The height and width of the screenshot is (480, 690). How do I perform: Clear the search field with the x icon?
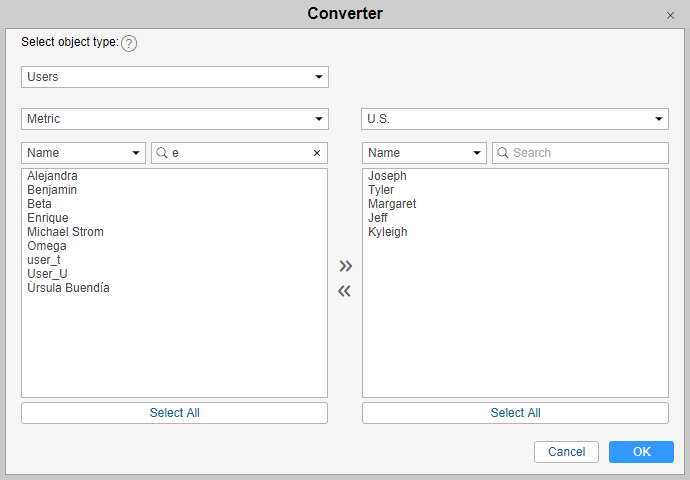317,153
